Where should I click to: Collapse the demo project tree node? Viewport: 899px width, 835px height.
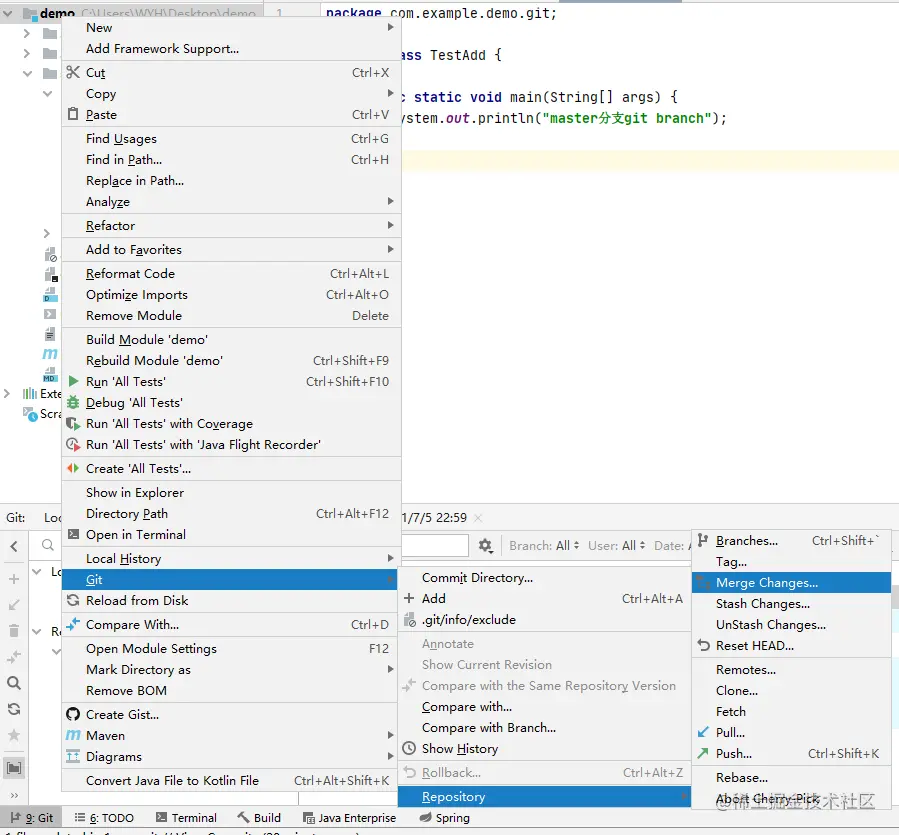(x=8, y=13)
